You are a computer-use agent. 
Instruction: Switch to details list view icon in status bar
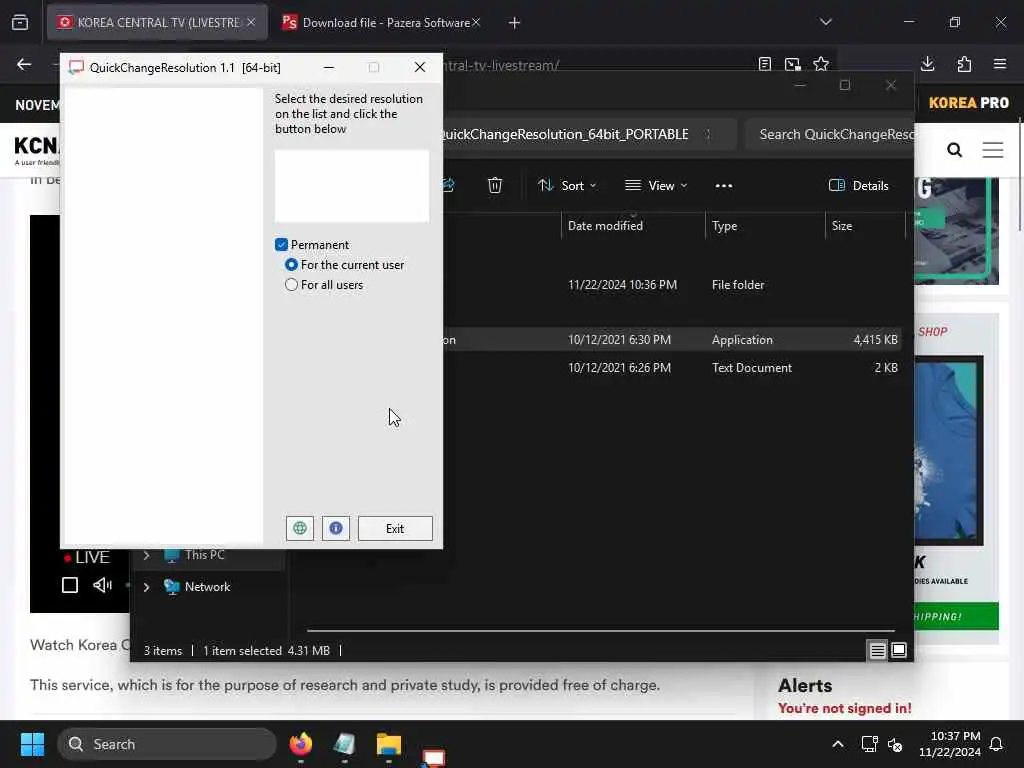click(877, 650)
